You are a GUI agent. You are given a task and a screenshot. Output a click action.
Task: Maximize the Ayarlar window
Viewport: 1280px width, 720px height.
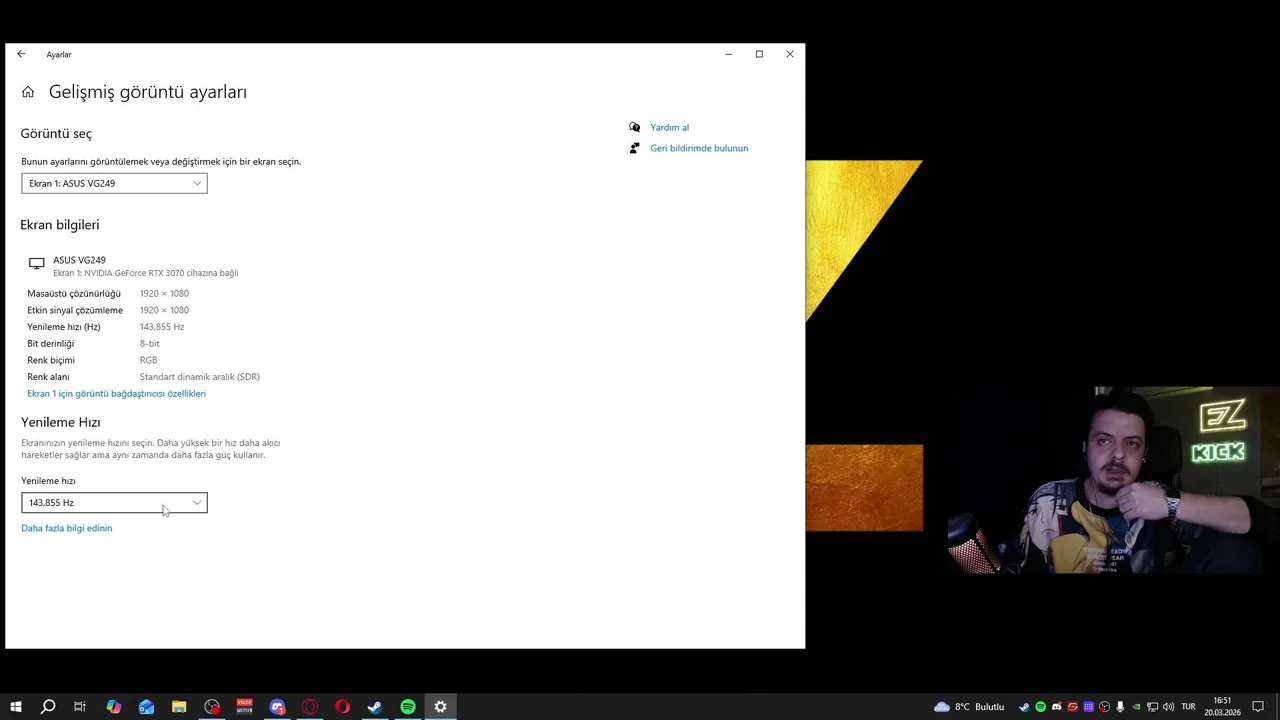tap(759, 54)
